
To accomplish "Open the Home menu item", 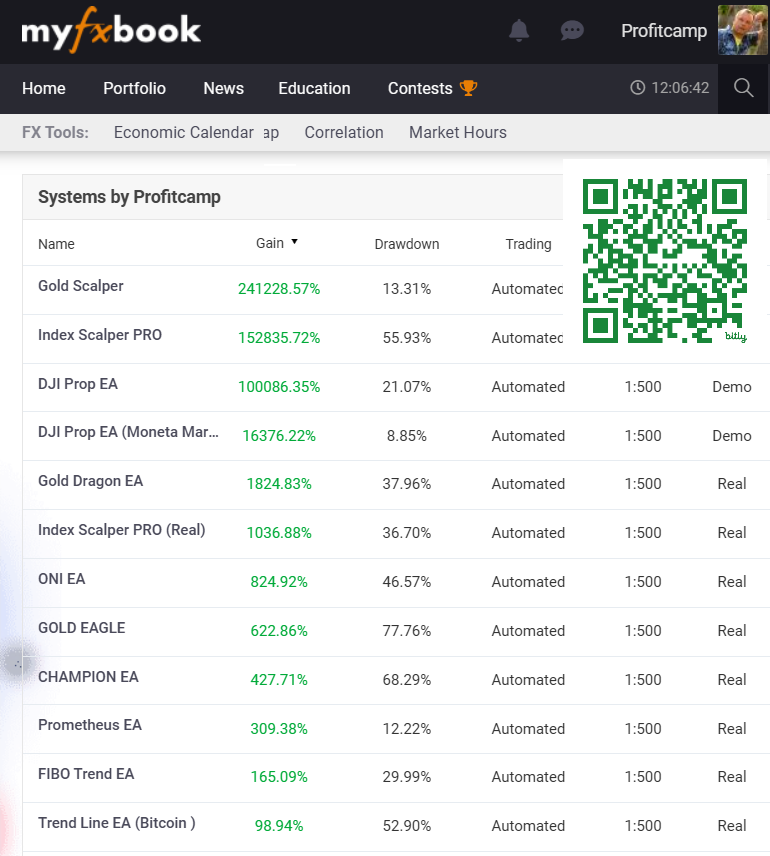I will click(x=44, y=88).
